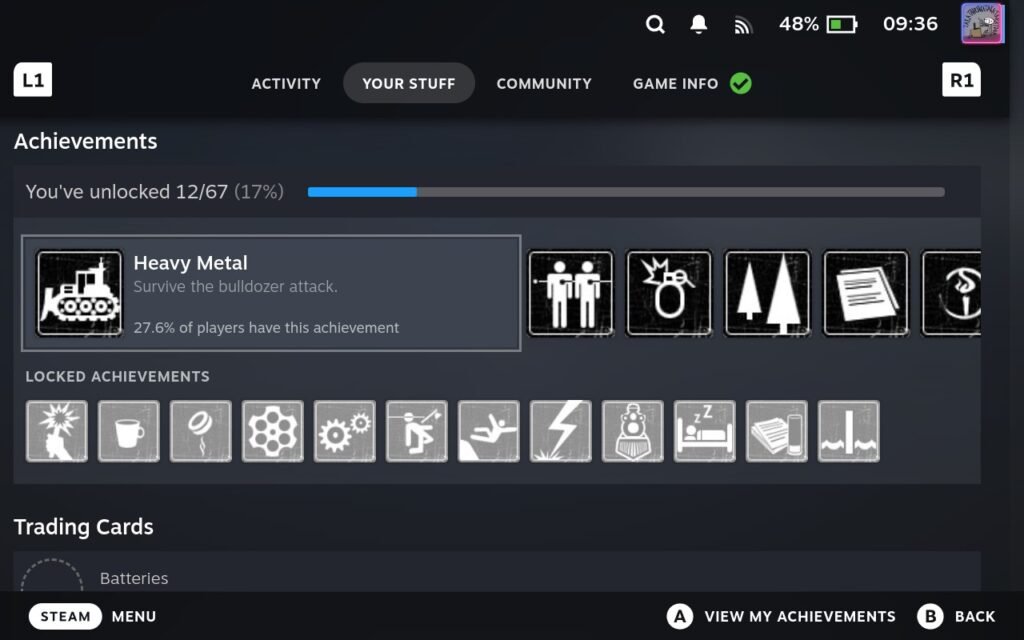The width and height of the screenshot is (1024, 640).
Task: Select the locked sleeping in bed achievement
Action: tap(705, 431)
